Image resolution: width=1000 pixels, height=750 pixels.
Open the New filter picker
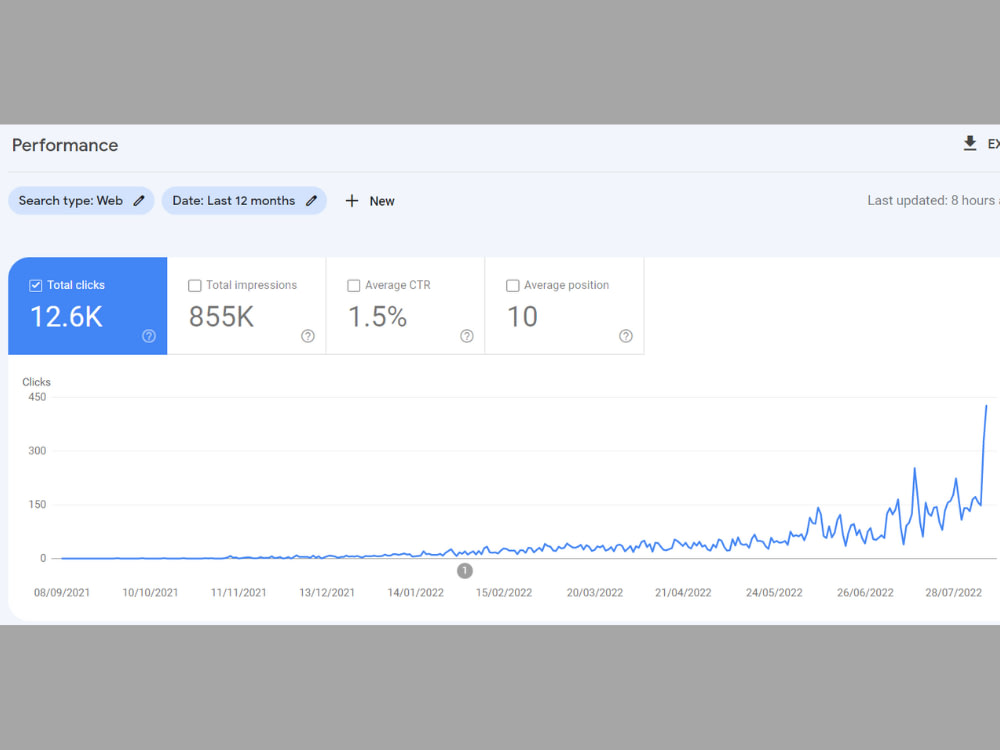point(369,200)
